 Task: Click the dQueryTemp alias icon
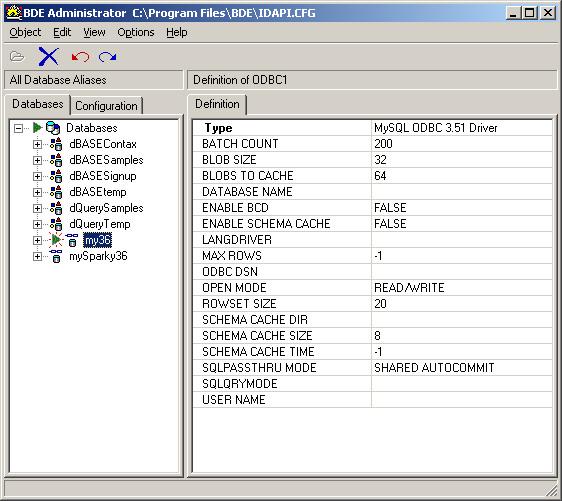coord(56,224)
